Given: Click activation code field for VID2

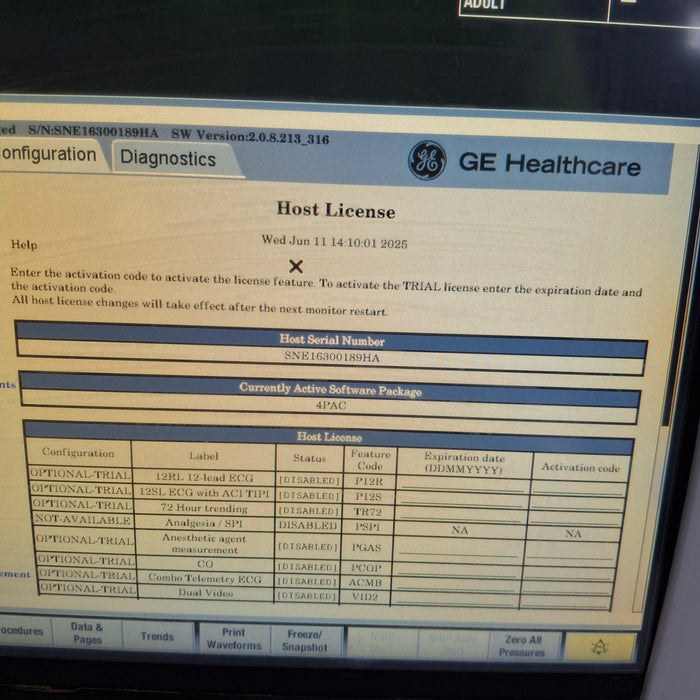Looking at the screenshot, I should 566,602.
